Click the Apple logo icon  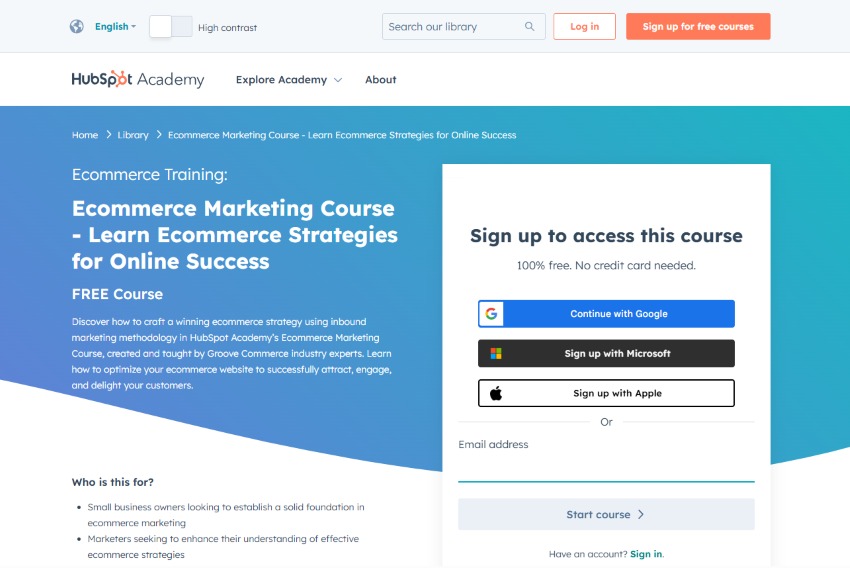click(496, 393)
